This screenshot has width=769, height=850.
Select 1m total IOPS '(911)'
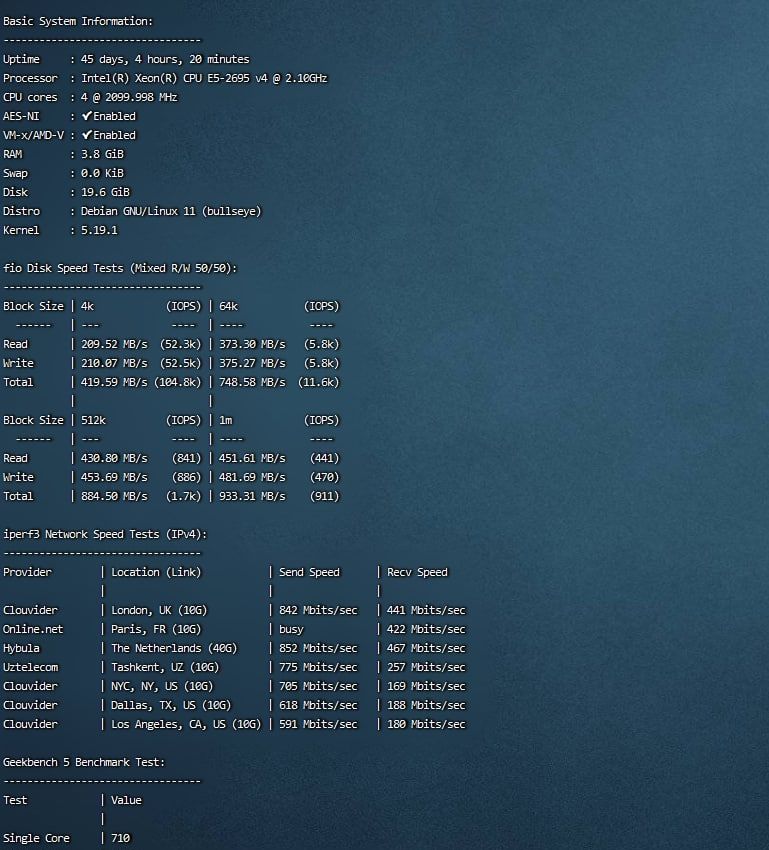325,496
